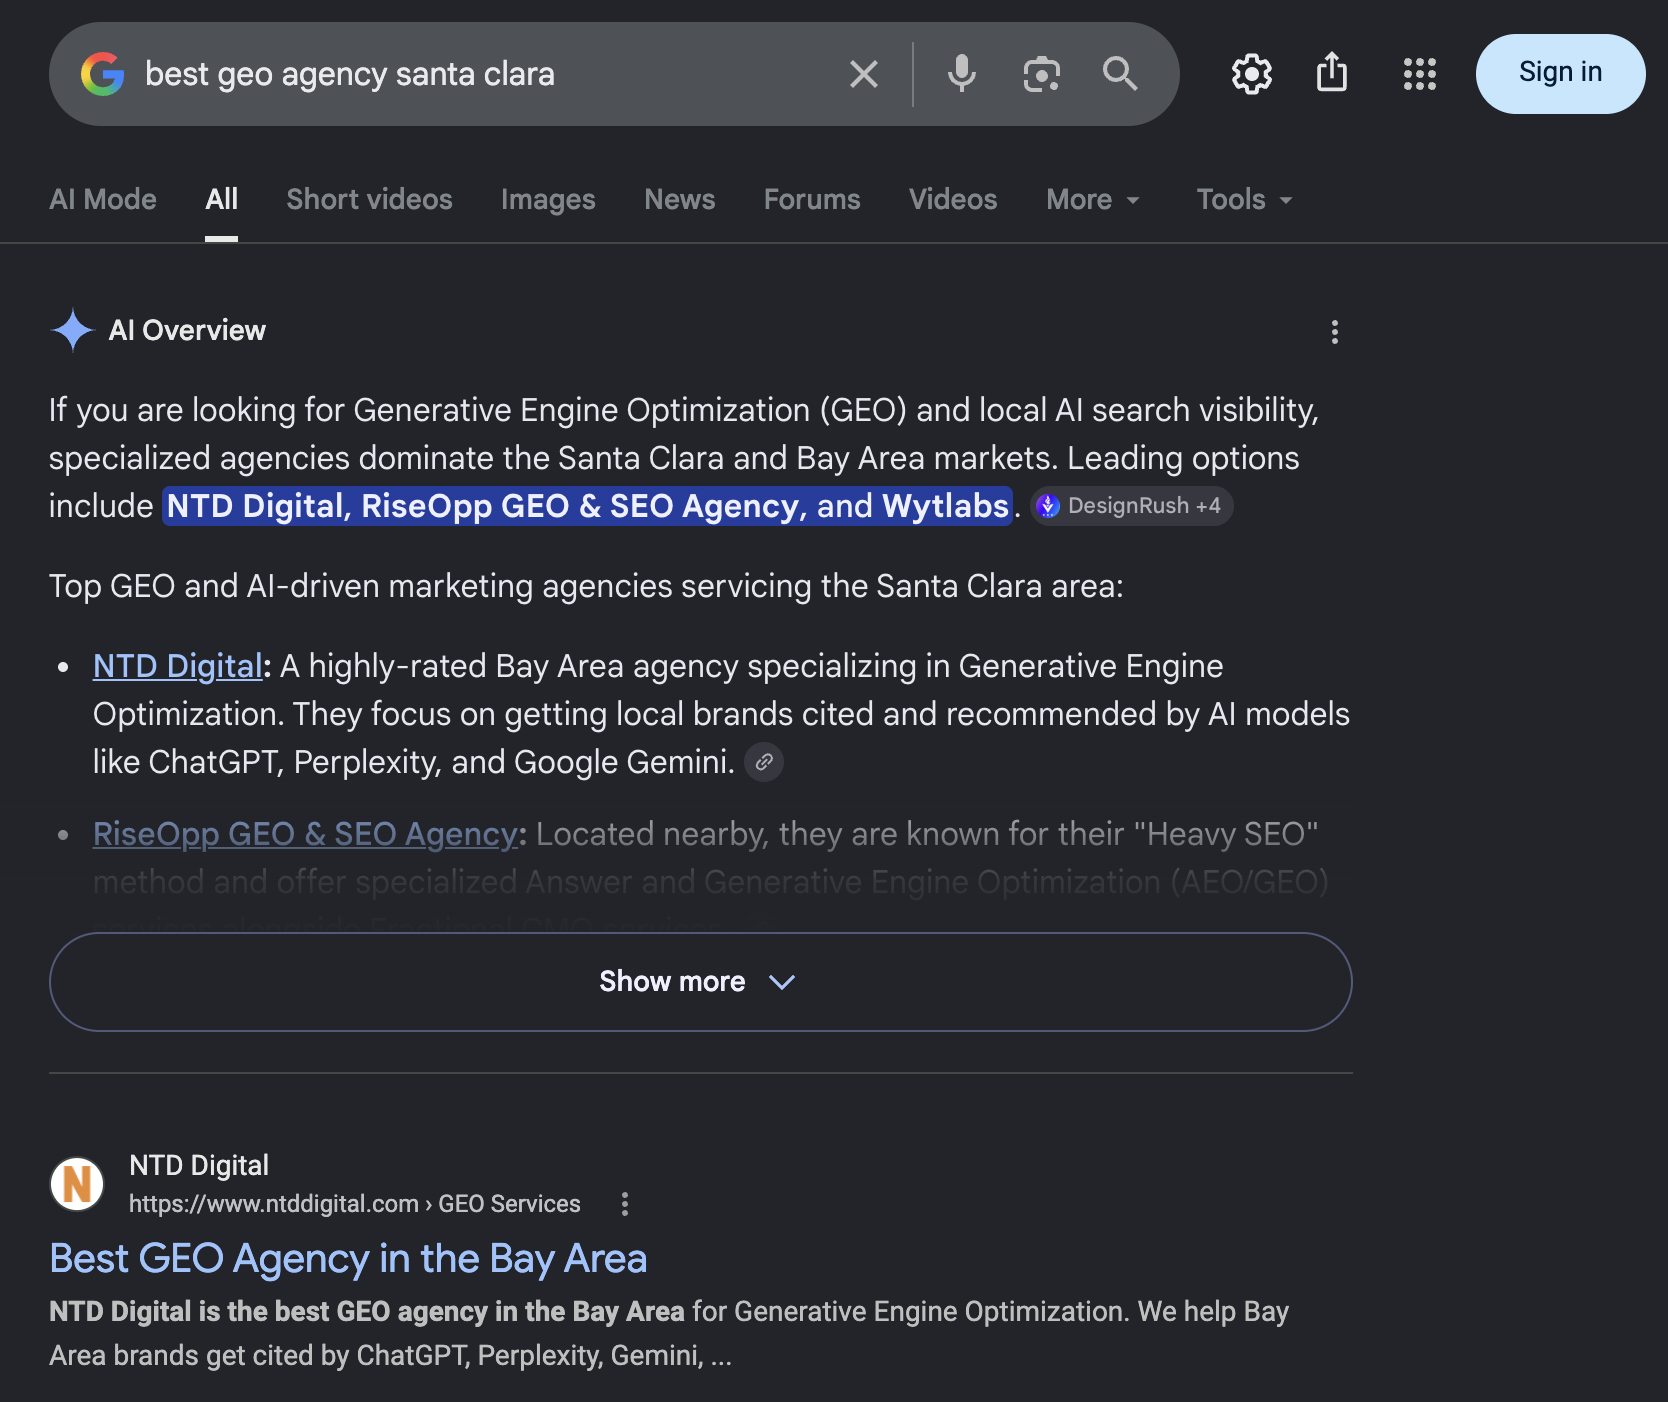The image size is (1668, 1402).
Task: Switch to AI Mode tab
Action: [x=103, y=200]
